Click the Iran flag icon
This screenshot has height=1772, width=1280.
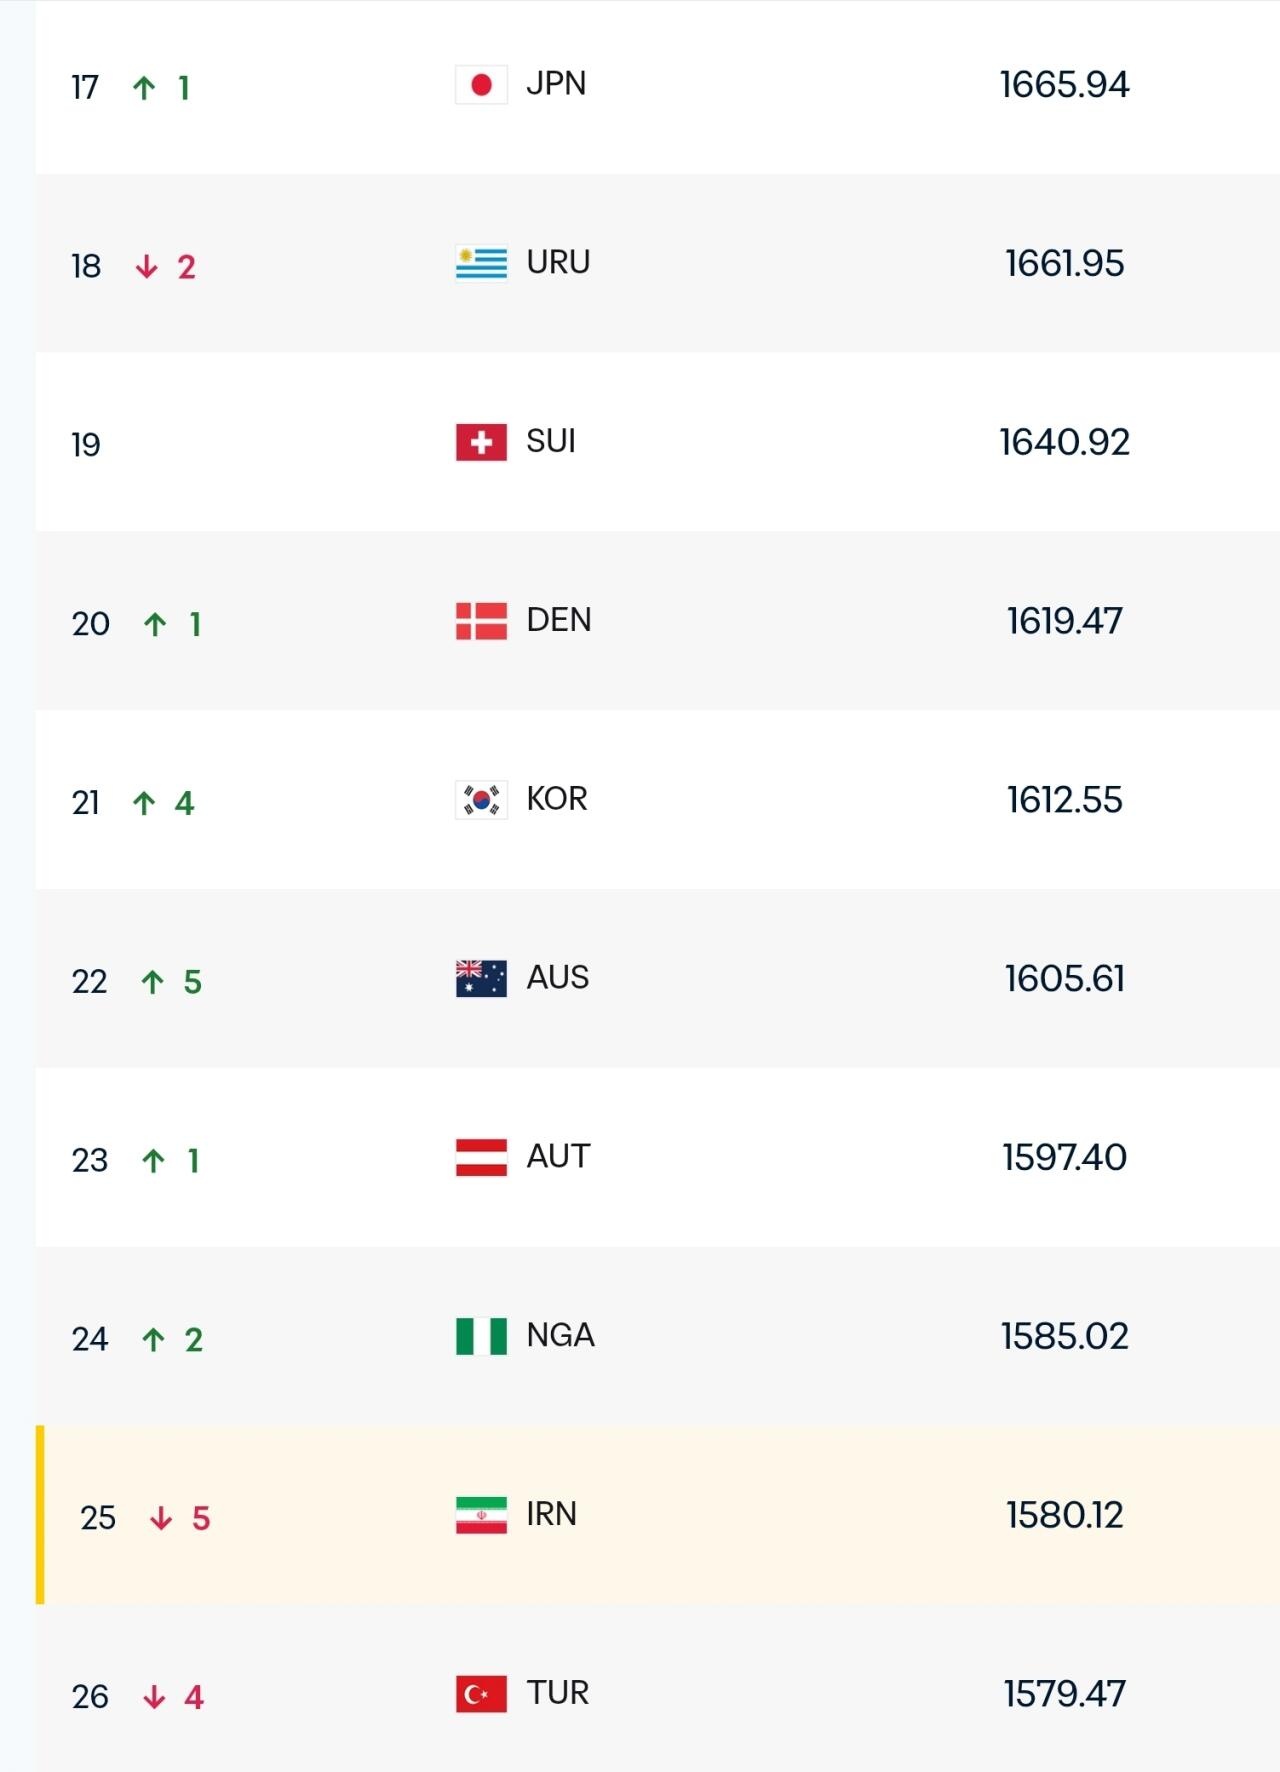click(481, 1515)
